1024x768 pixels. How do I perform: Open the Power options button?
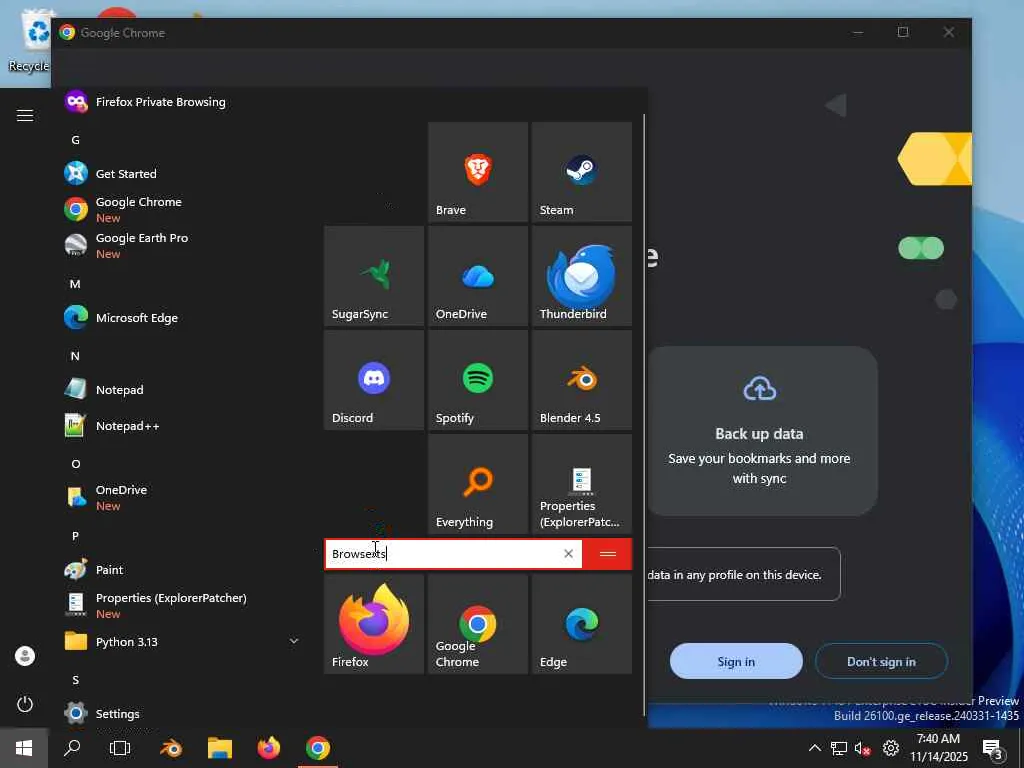tap(25, 704)
